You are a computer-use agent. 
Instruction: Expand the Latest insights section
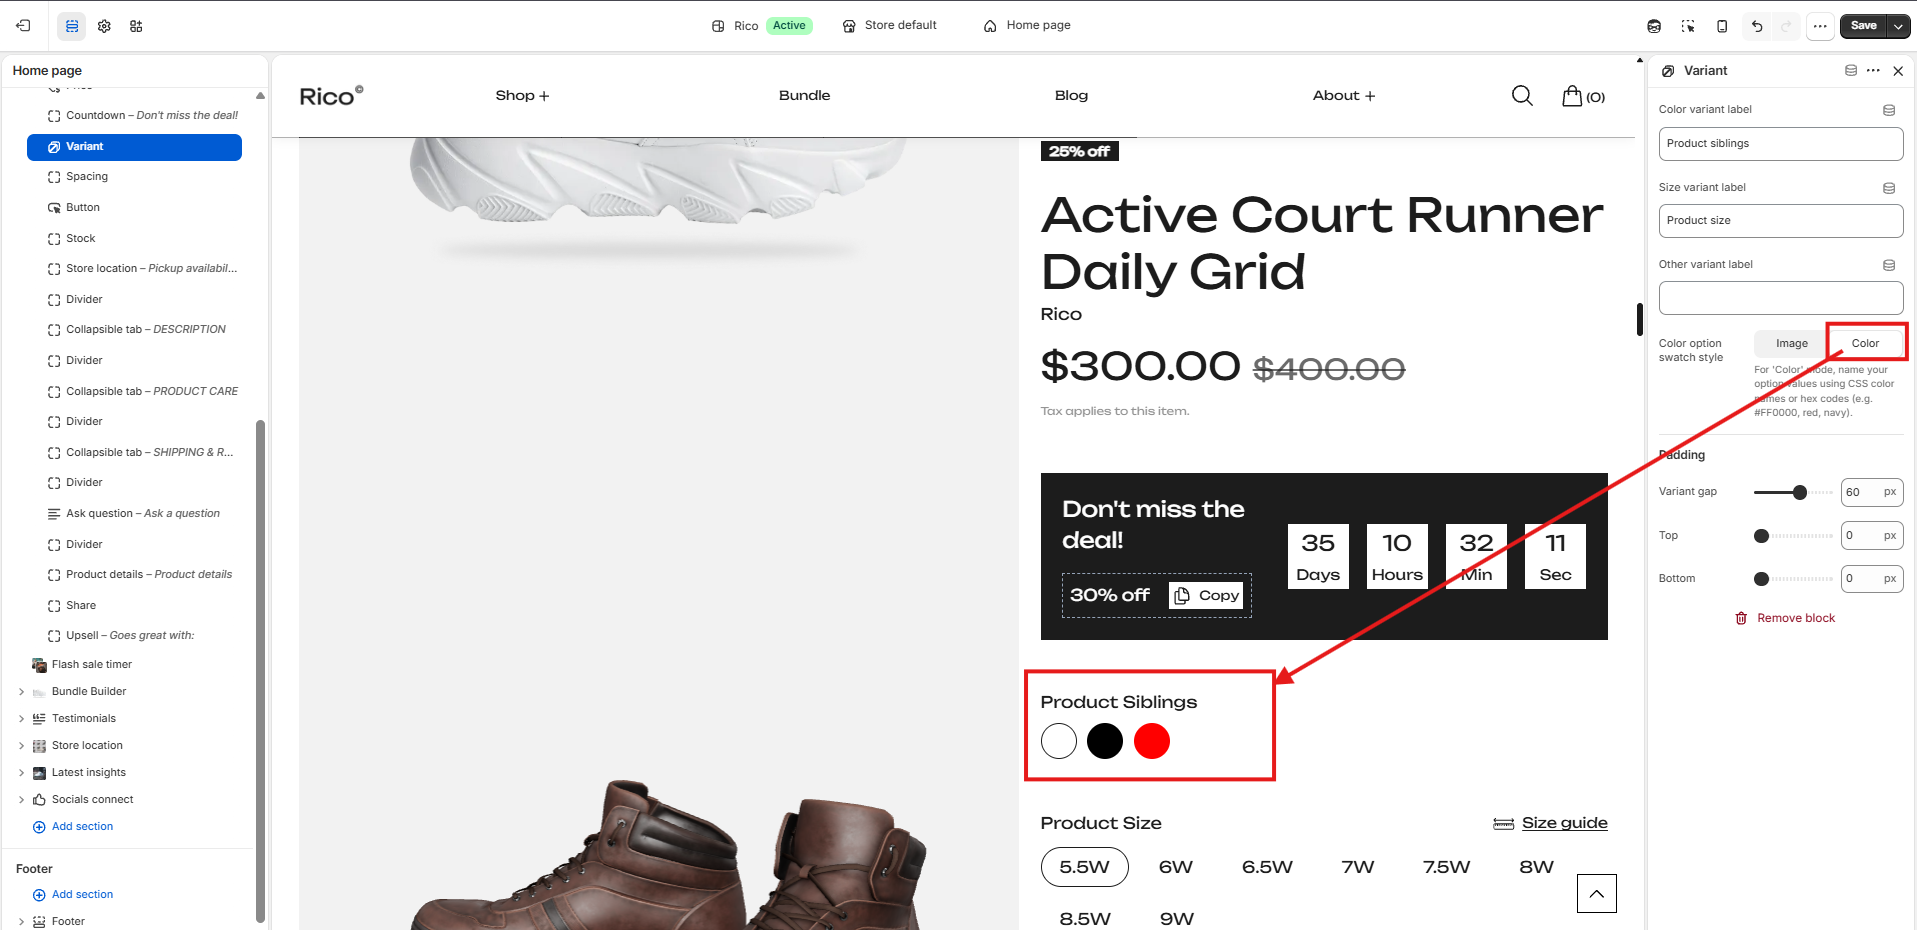pos(21,773)
